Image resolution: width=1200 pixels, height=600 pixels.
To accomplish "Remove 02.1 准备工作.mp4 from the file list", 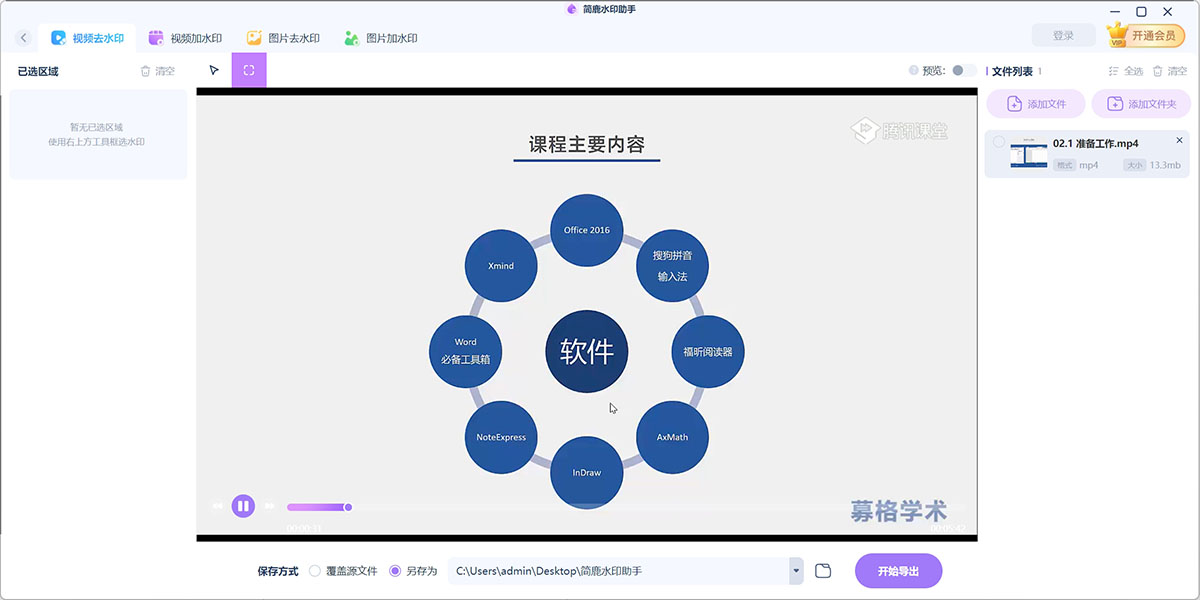I will (x=1180, y=141).
